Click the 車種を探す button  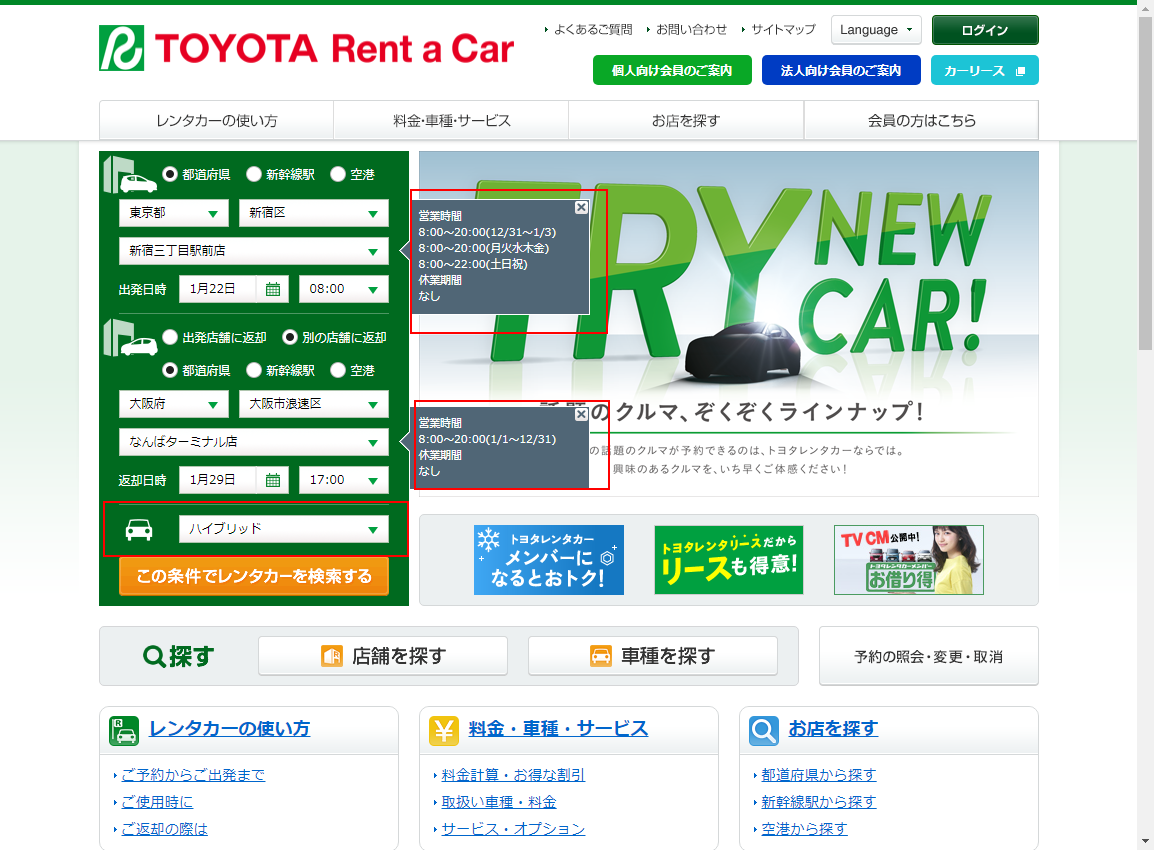pos(653,656)
